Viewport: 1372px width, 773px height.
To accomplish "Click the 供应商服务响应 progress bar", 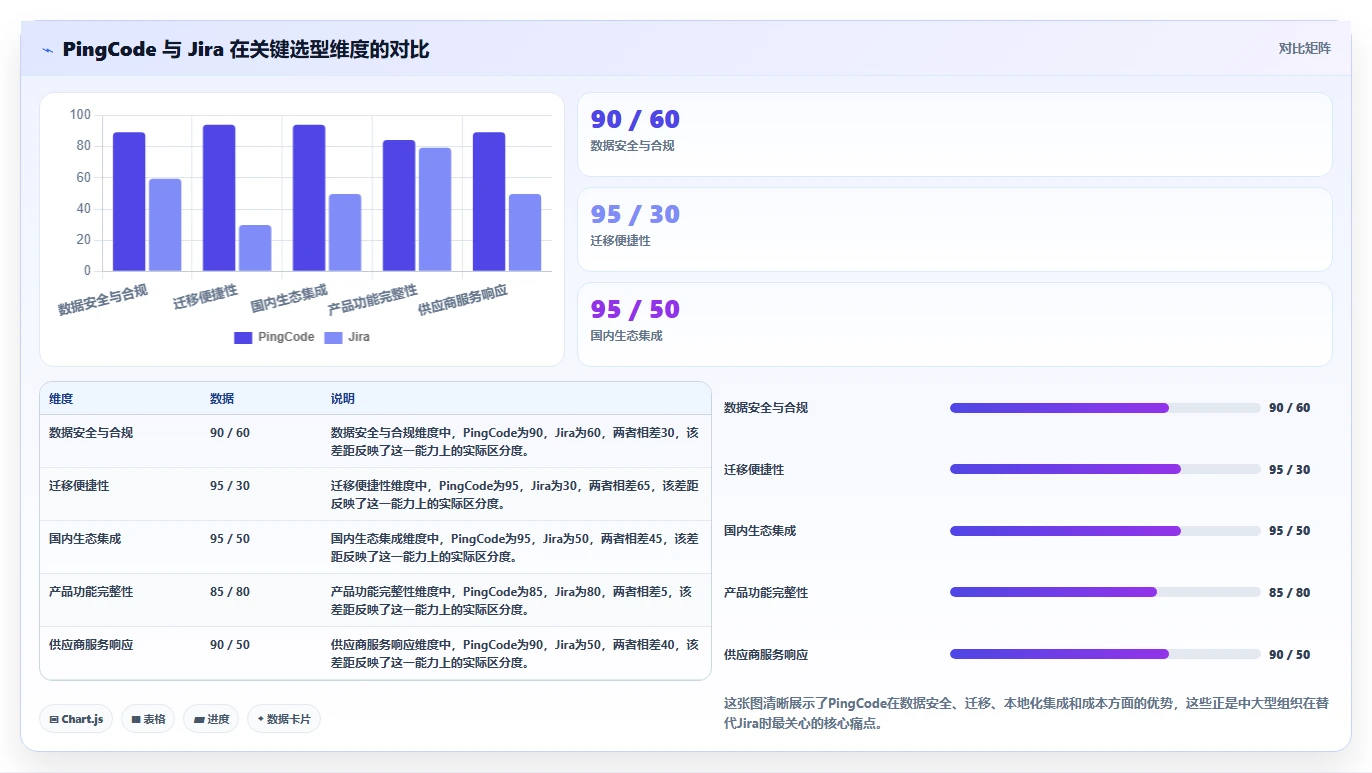I will 1105,654.
